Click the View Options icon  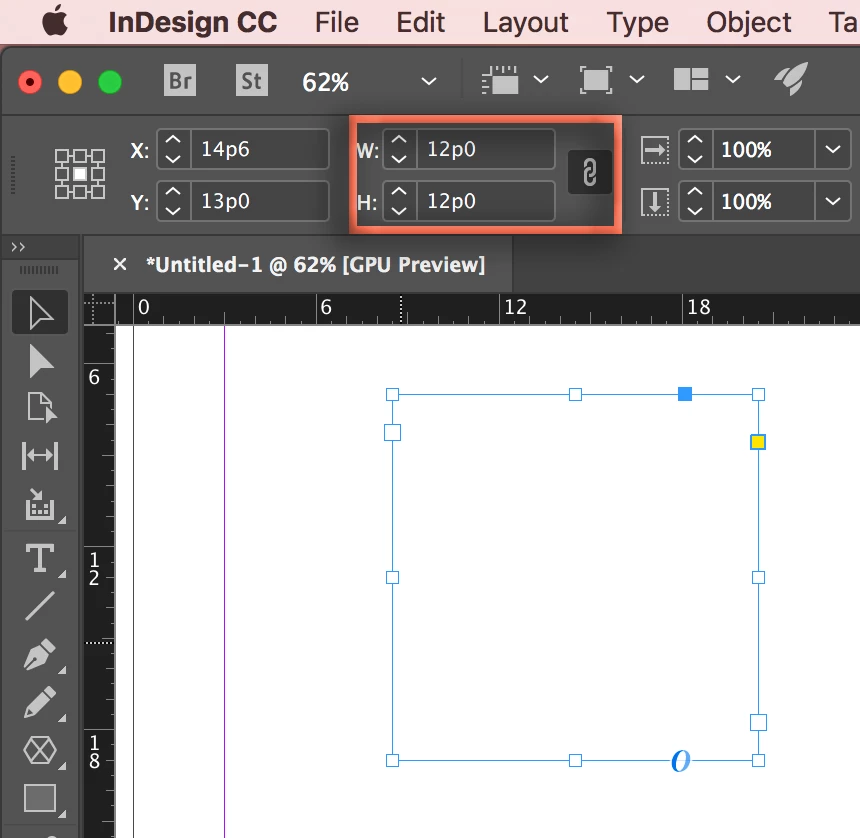click(x=500, y=80)
